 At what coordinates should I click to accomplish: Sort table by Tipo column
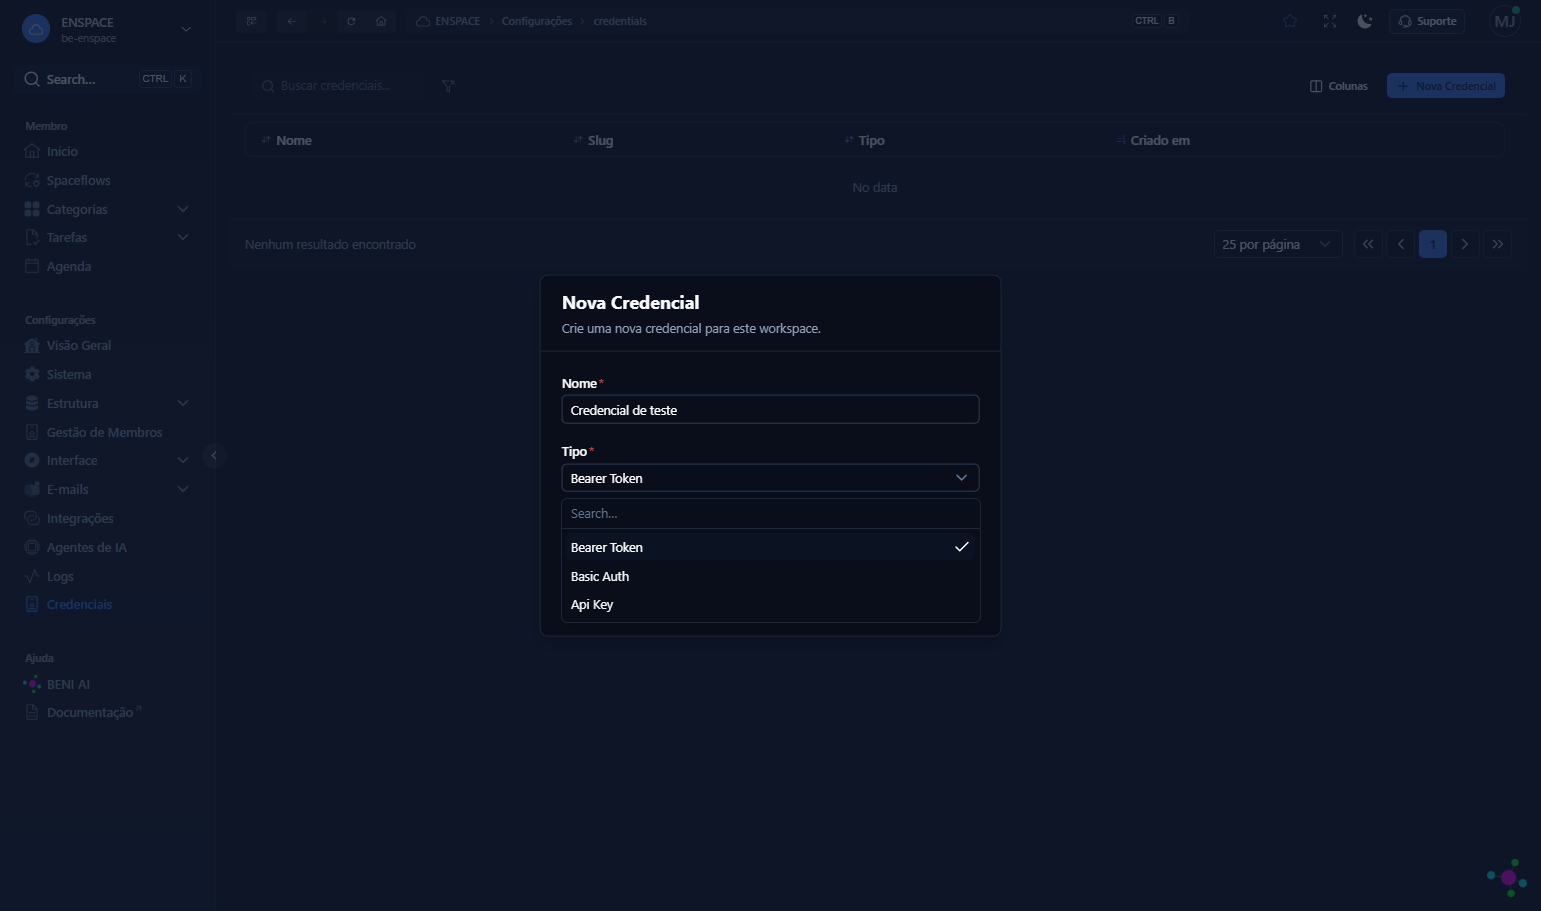[x=864, y=140]
